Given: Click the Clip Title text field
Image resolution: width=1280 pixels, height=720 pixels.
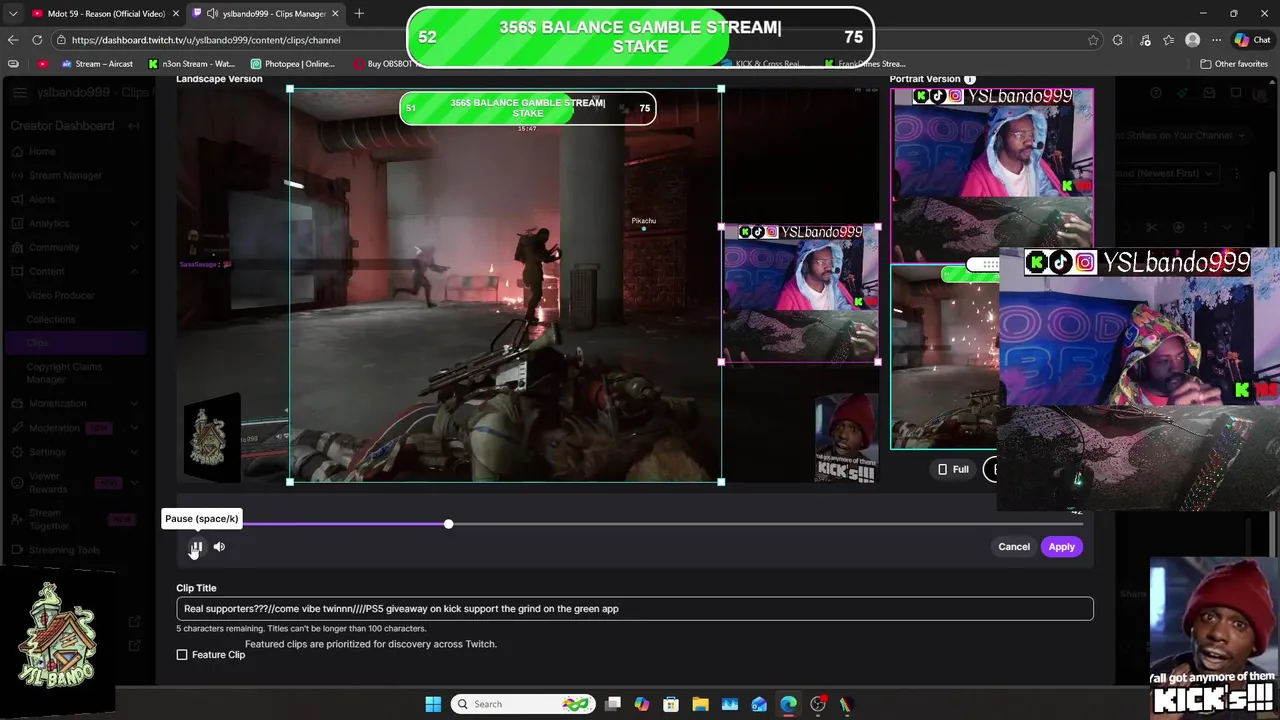Looking at the screenshot, I should [634, 608].
